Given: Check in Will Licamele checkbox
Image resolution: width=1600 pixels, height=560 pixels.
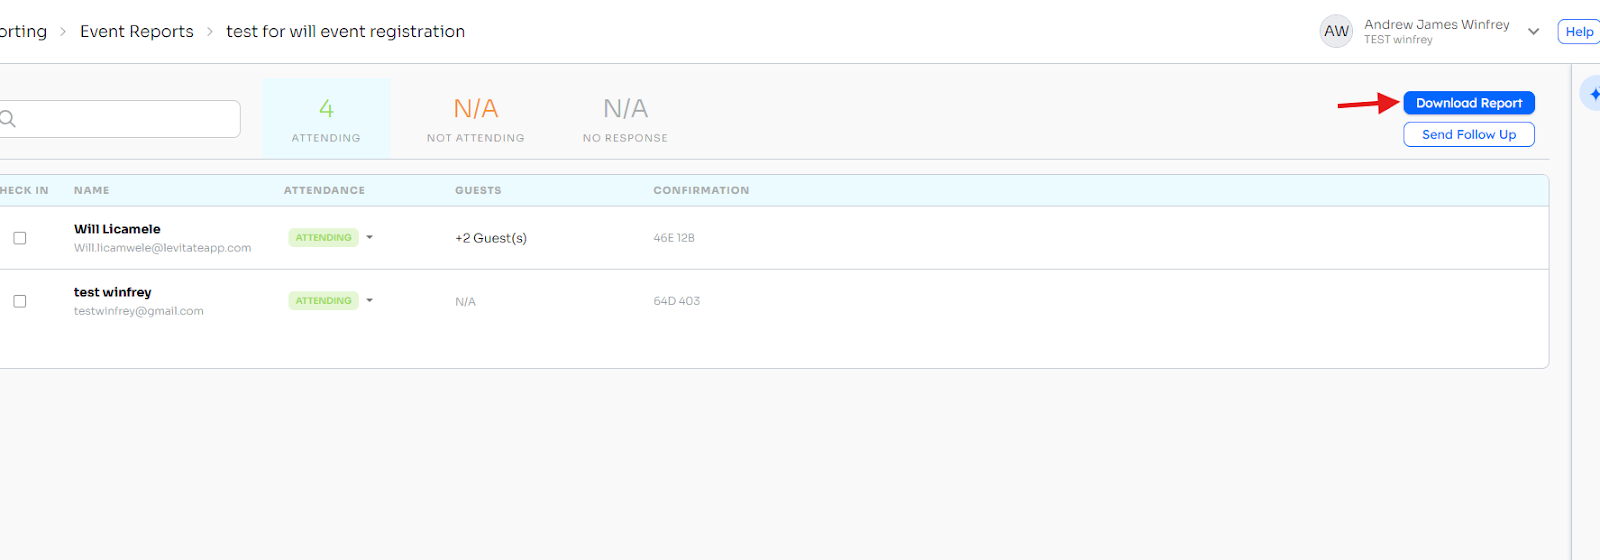Looking at the screenshot, I should pos(19,238).
